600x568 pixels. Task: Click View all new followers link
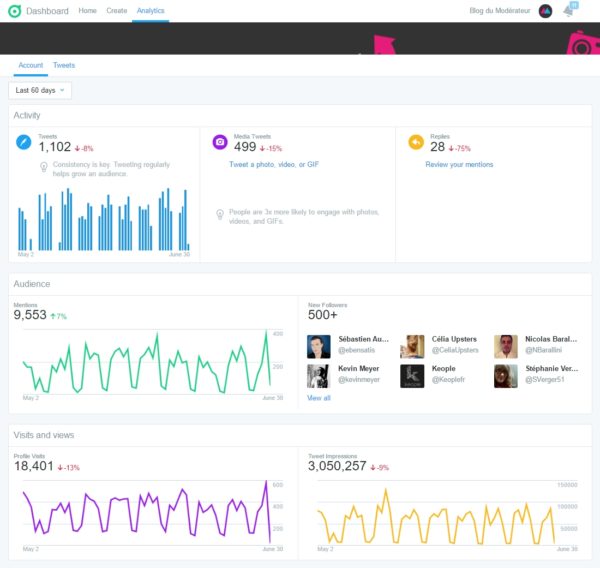pyautogui.click(x=319, y=398)
